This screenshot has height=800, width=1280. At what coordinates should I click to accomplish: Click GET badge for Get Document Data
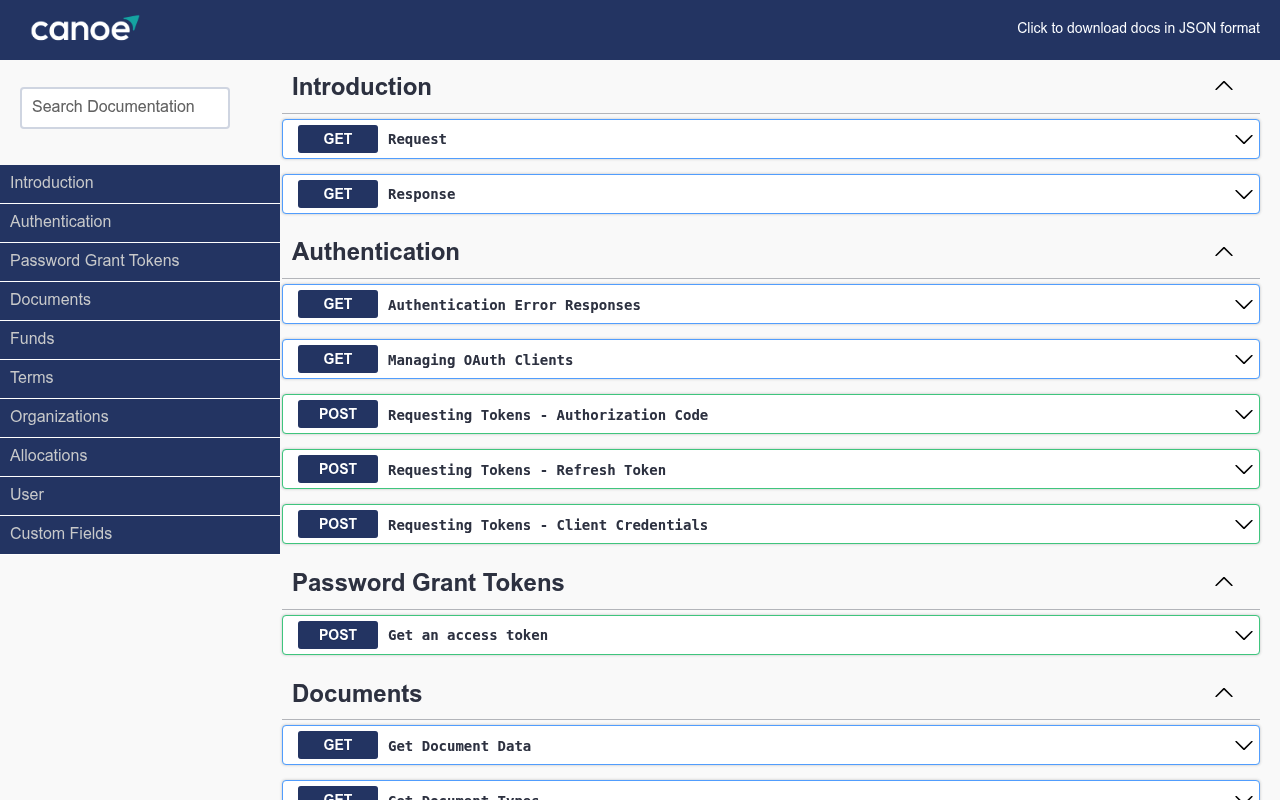point(338,745)
